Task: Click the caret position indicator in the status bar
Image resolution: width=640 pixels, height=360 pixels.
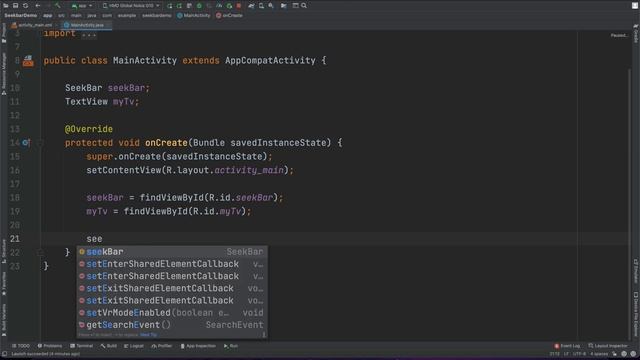Action: [x=554, y=354]
